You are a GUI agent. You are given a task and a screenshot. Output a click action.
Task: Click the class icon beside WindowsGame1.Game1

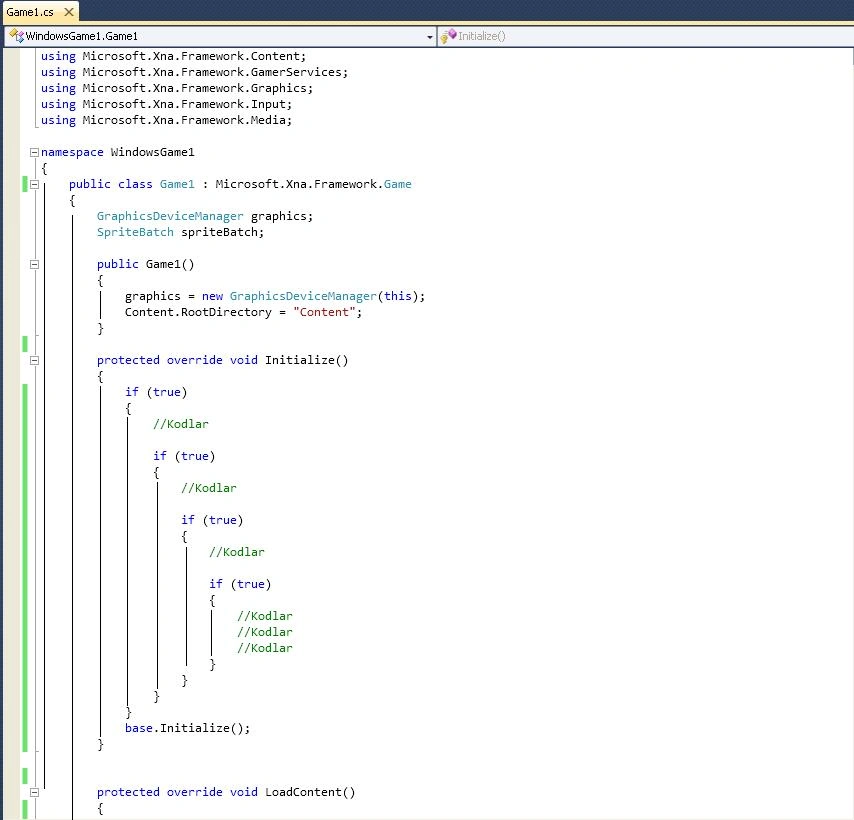click(x=17, y=36)
